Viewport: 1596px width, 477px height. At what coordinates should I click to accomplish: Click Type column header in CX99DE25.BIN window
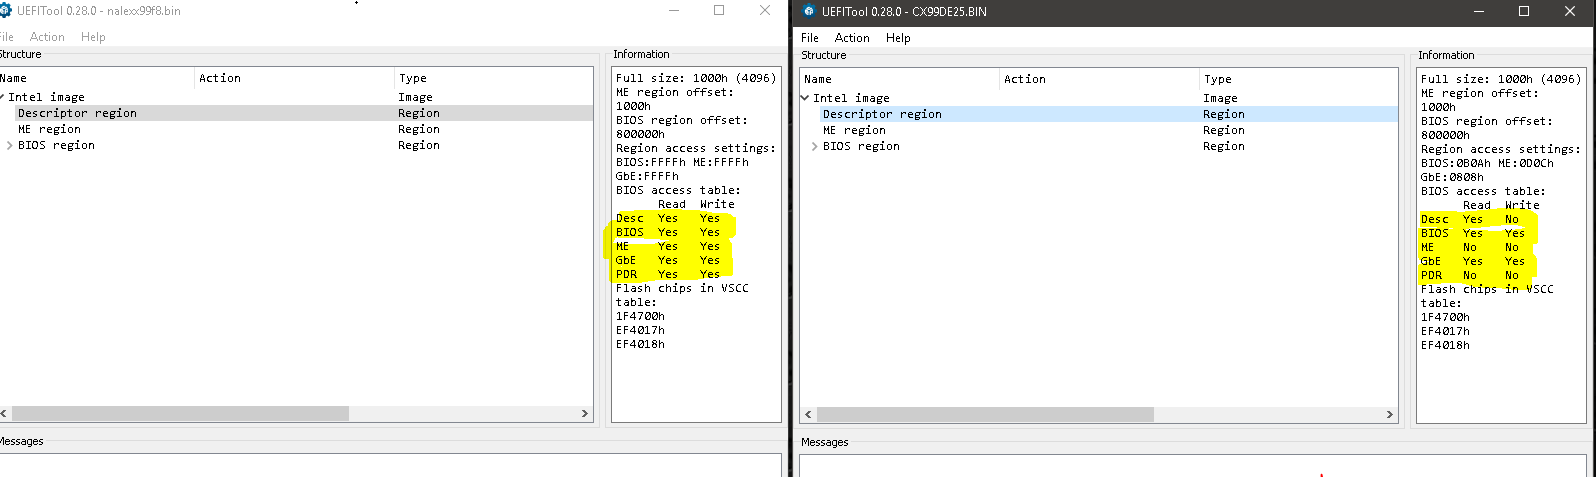1298,79
